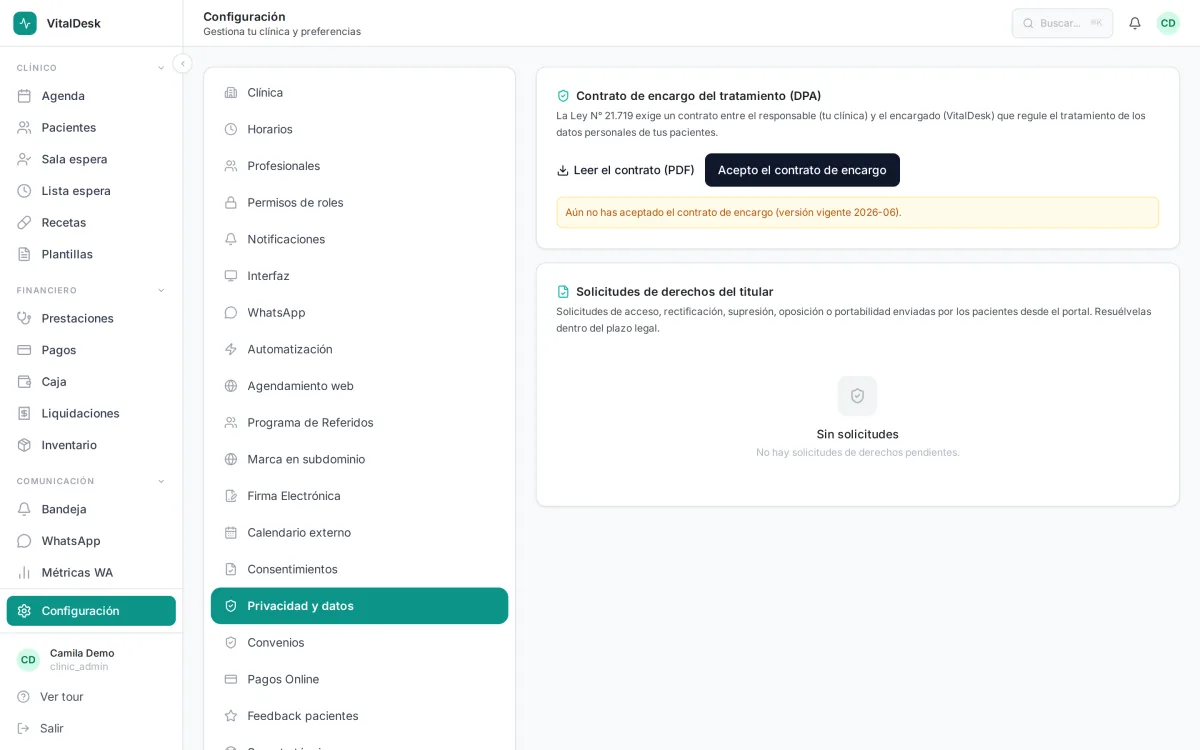Open Agendamiento web settings
This screenshot has width=1200, height=750.
click(359, 386)
